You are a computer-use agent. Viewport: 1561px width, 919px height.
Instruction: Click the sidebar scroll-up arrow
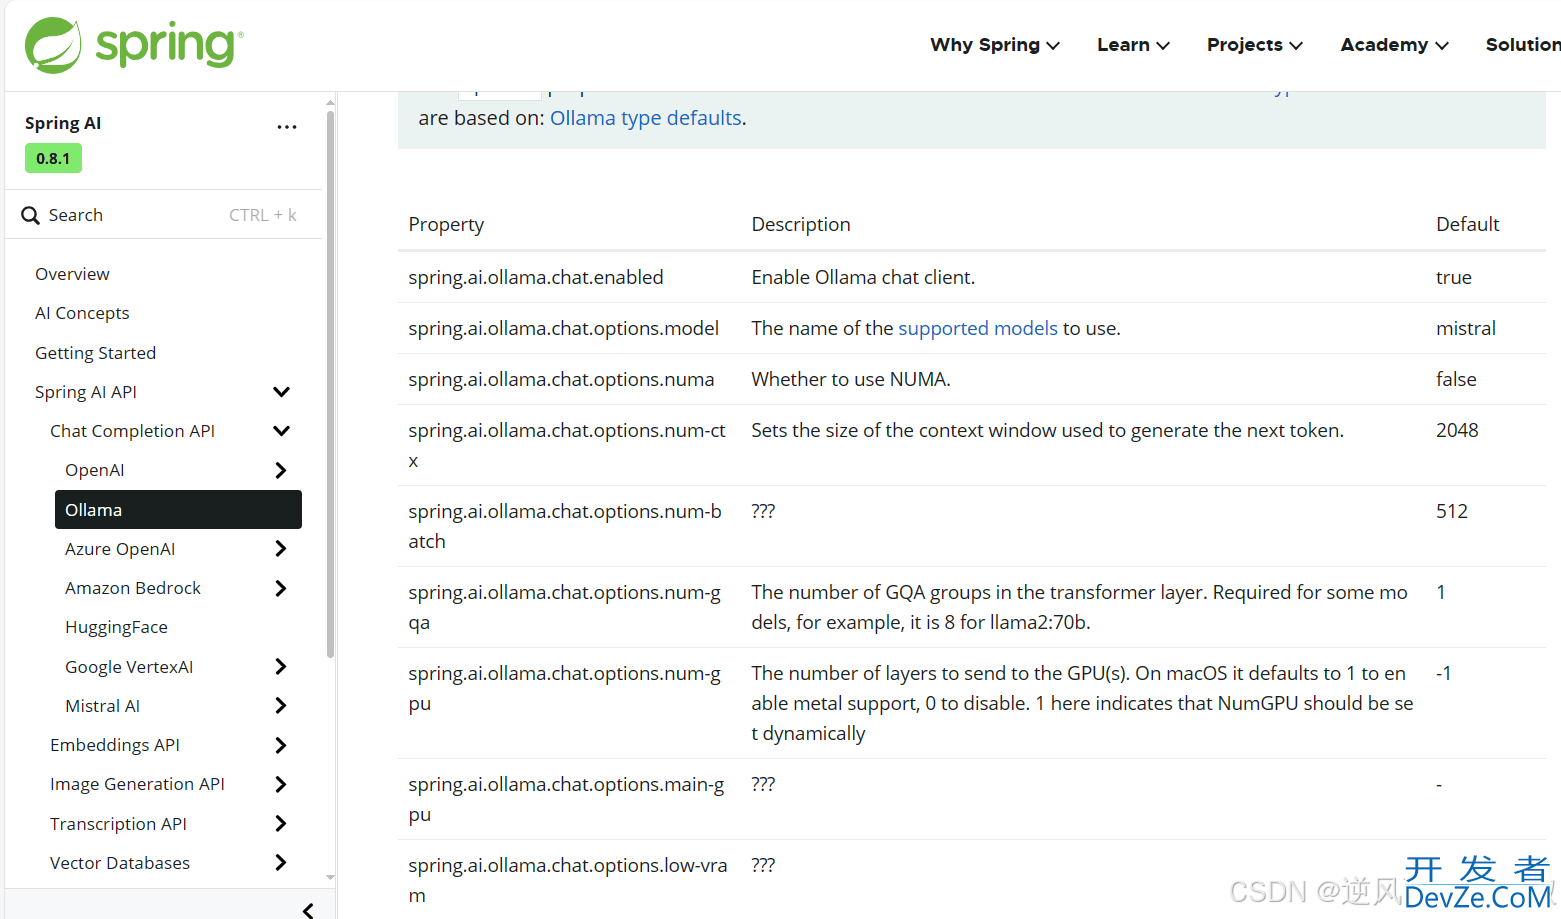[330, 103]
